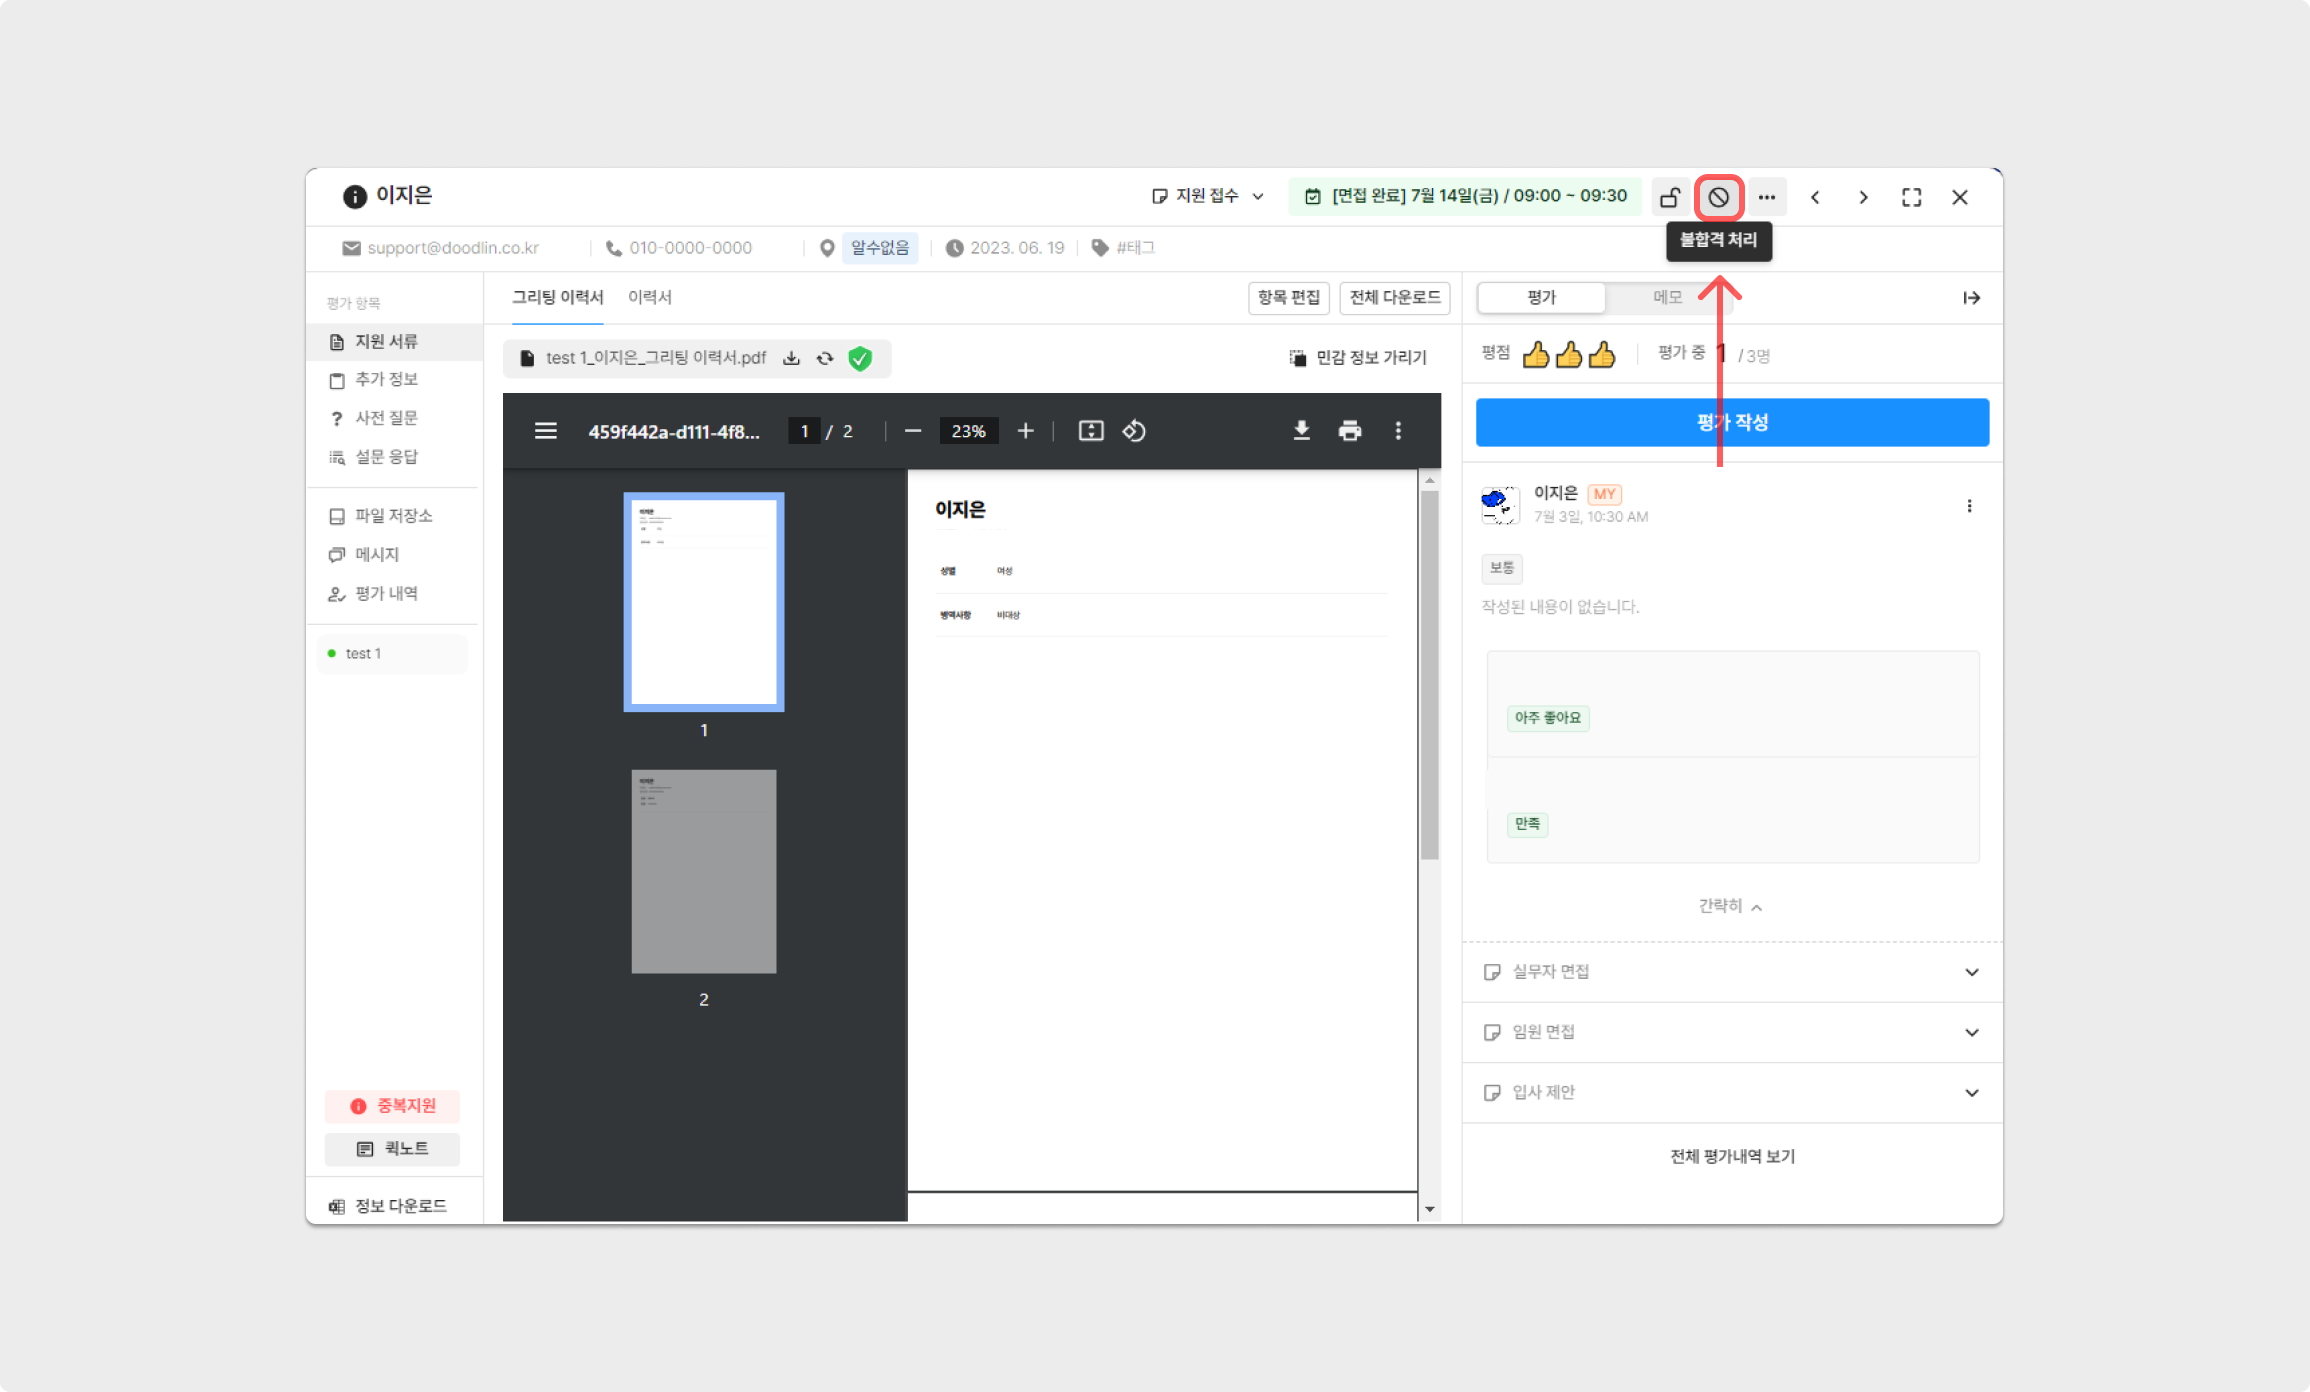Open the 지원 접수 stage dropdown

pos(1208,196)
